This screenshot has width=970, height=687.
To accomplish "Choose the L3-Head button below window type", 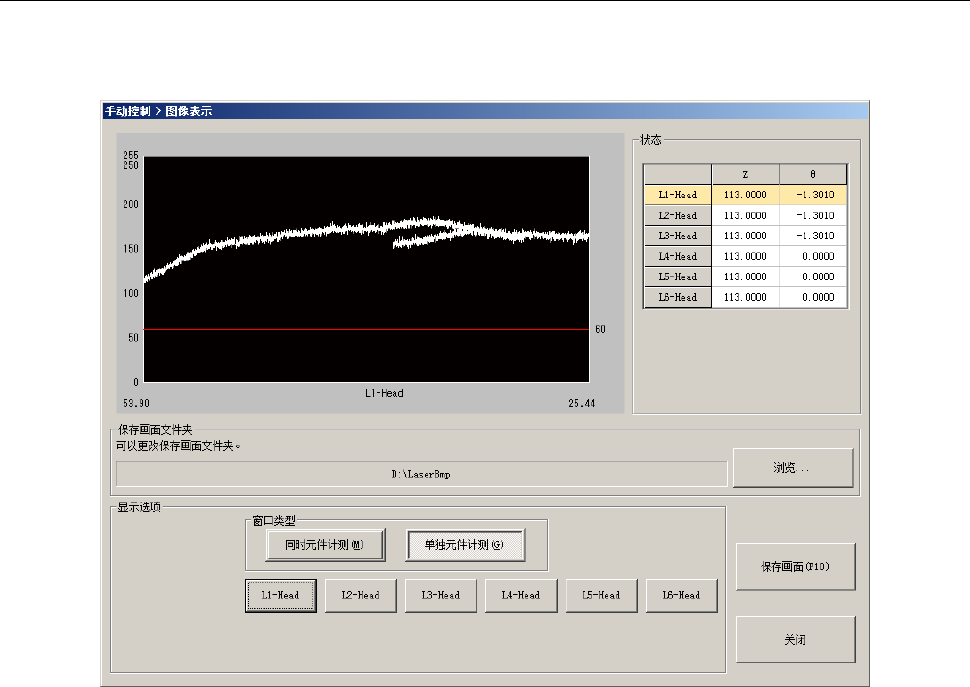I will coord(441,595).
